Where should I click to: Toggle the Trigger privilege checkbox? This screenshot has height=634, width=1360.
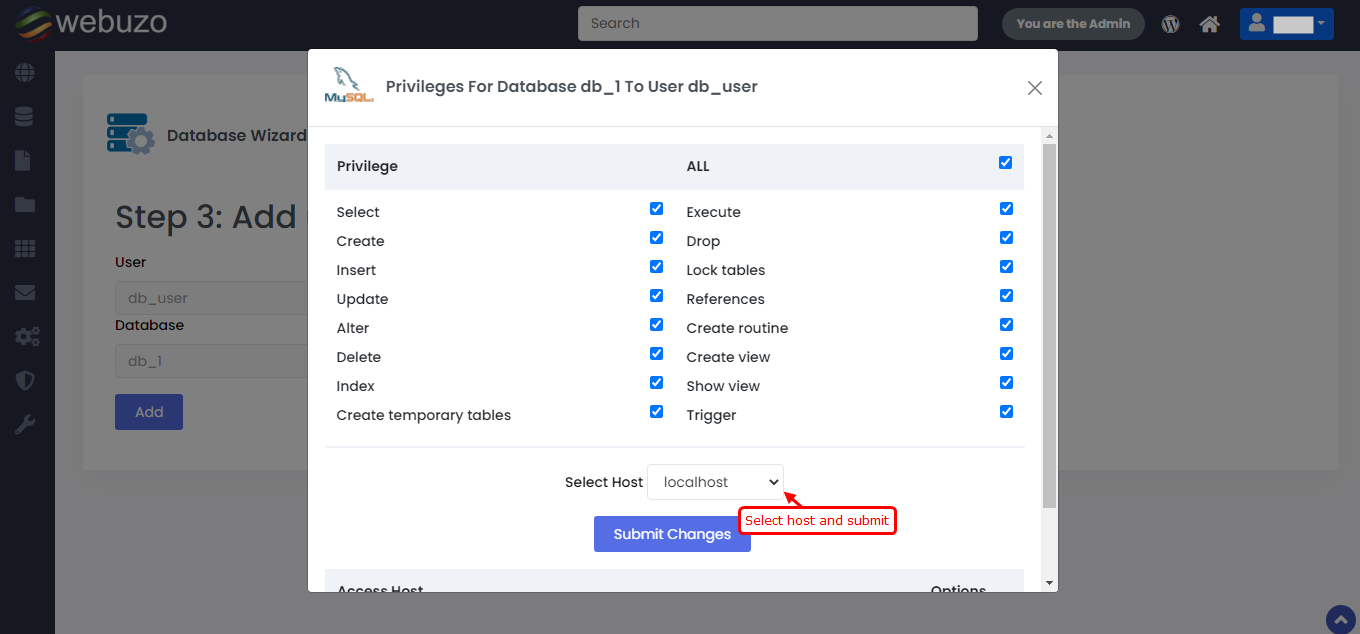click(1005, 412)
